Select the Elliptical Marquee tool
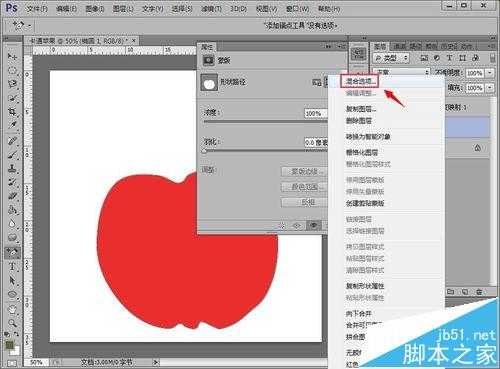 (12, 70)
